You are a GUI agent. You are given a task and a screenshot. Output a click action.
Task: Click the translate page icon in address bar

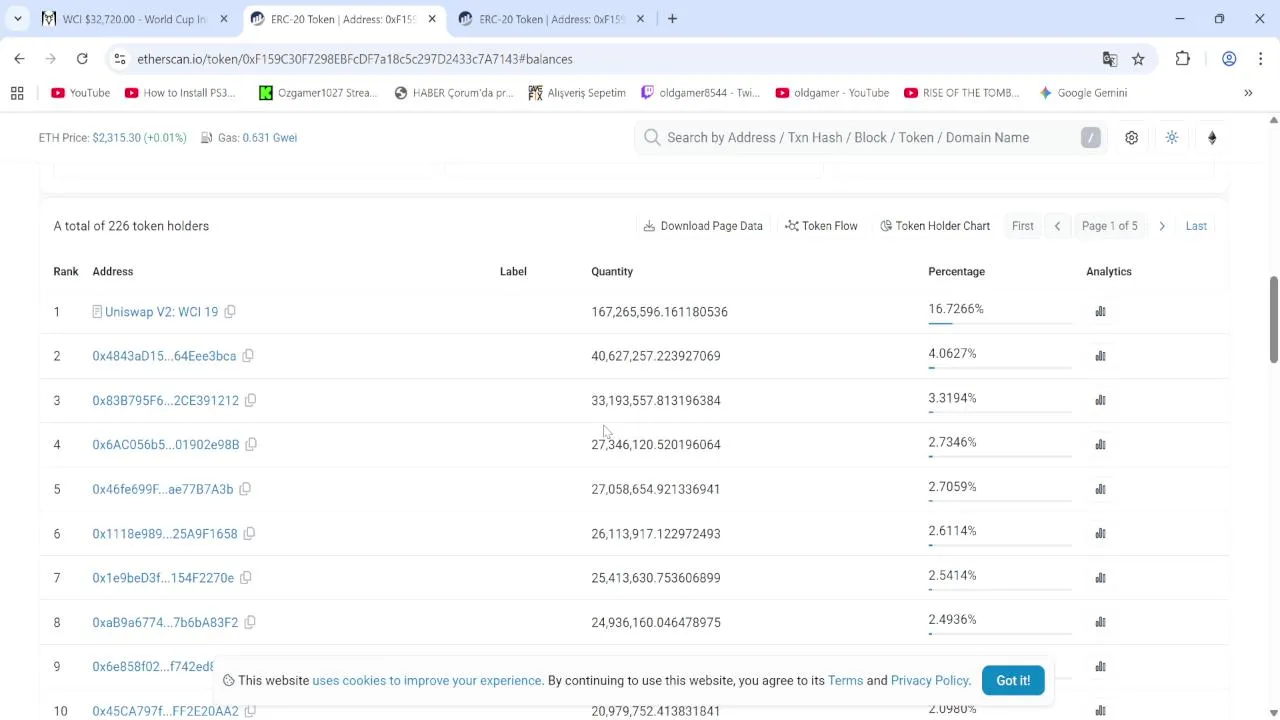point(1110,59)
